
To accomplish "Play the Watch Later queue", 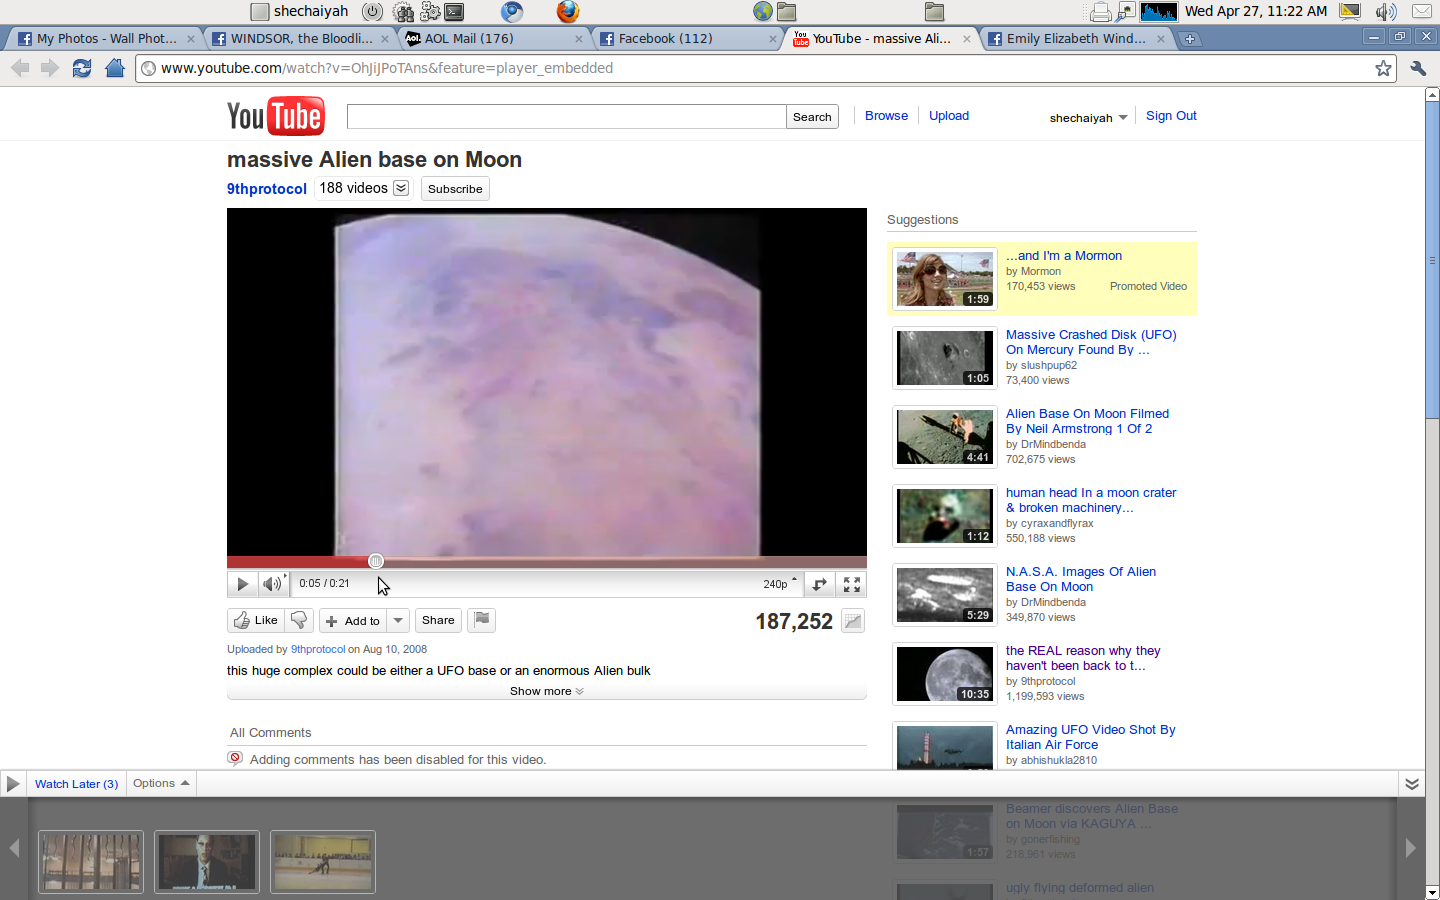I will click(x=13, y=784).
